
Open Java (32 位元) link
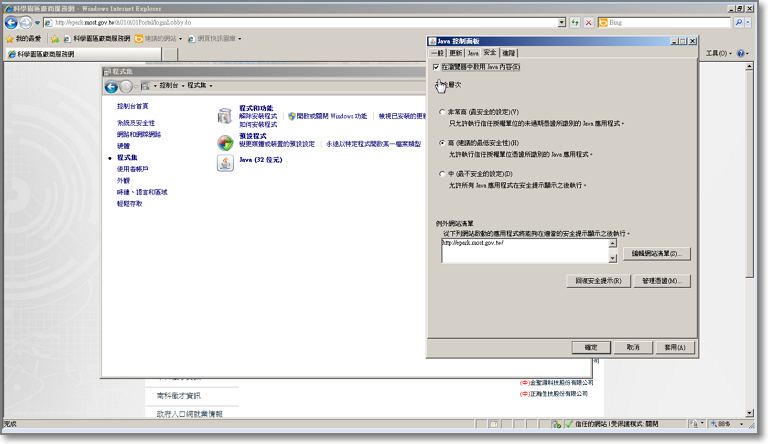pyautogui.click(x=261, y=160)
